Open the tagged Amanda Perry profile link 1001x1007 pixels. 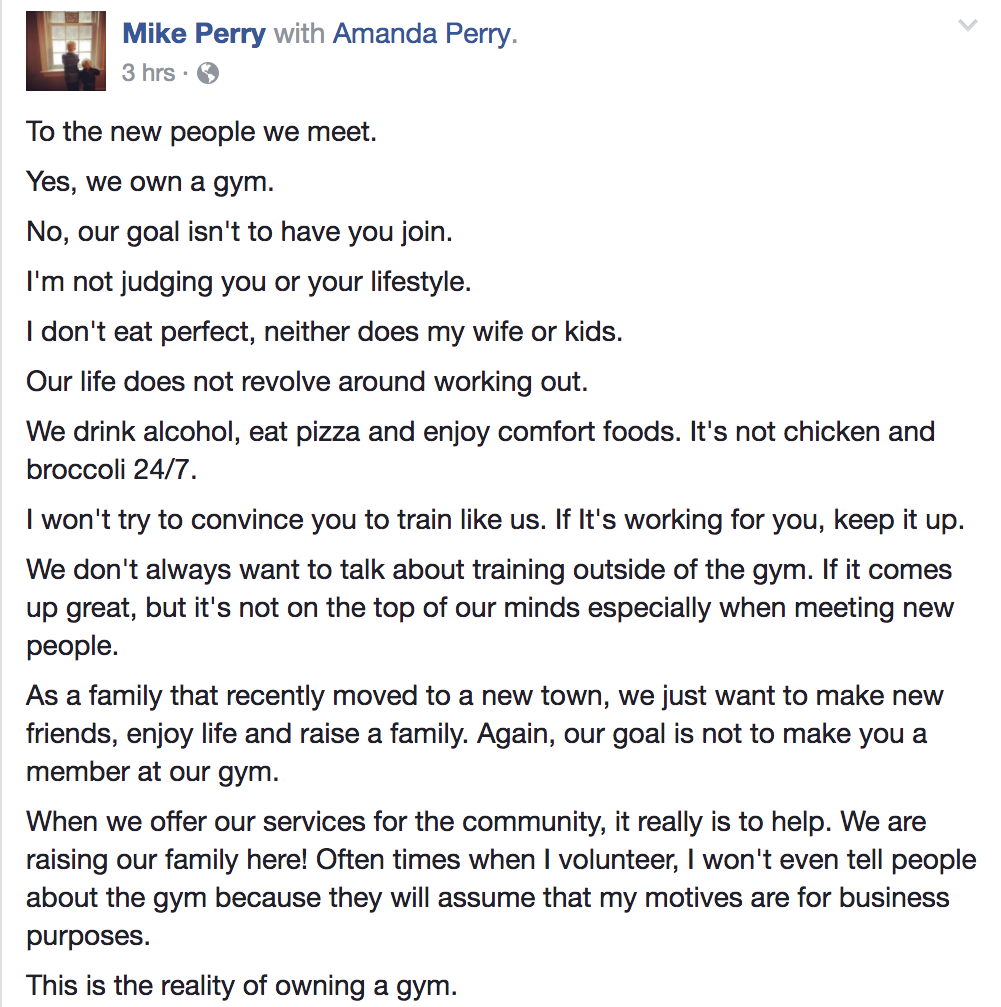(x=424, y=33)
